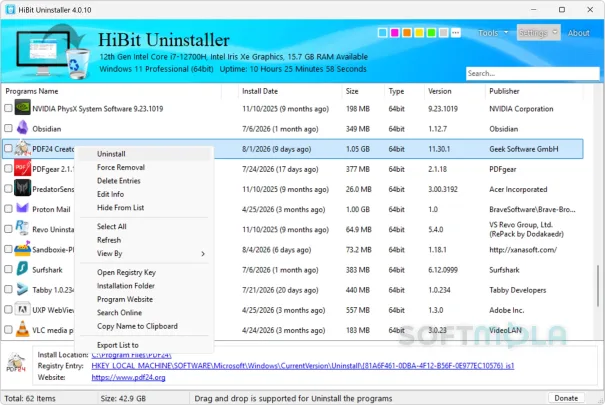
Task: Select the gray theme color
Action: 444,33
